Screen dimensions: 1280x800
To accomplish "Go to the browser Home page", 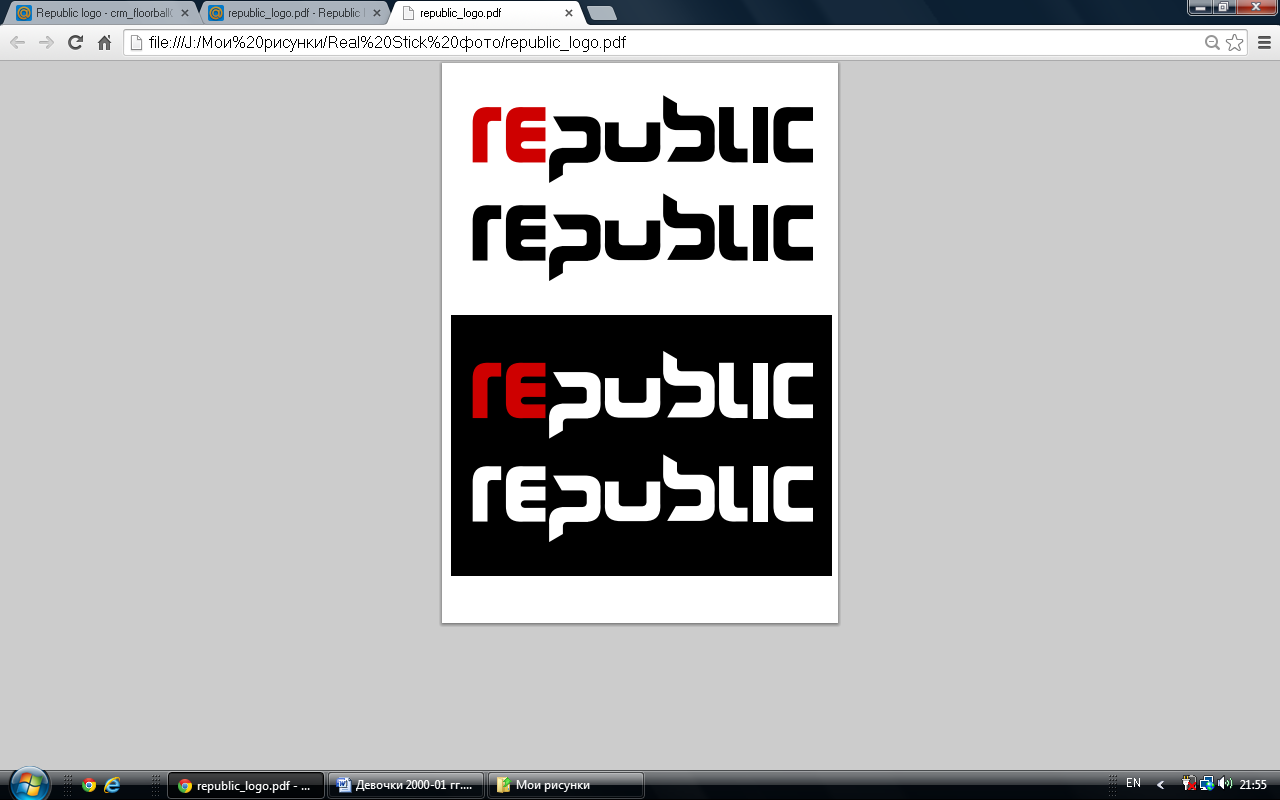I will [x=104, y=42].
